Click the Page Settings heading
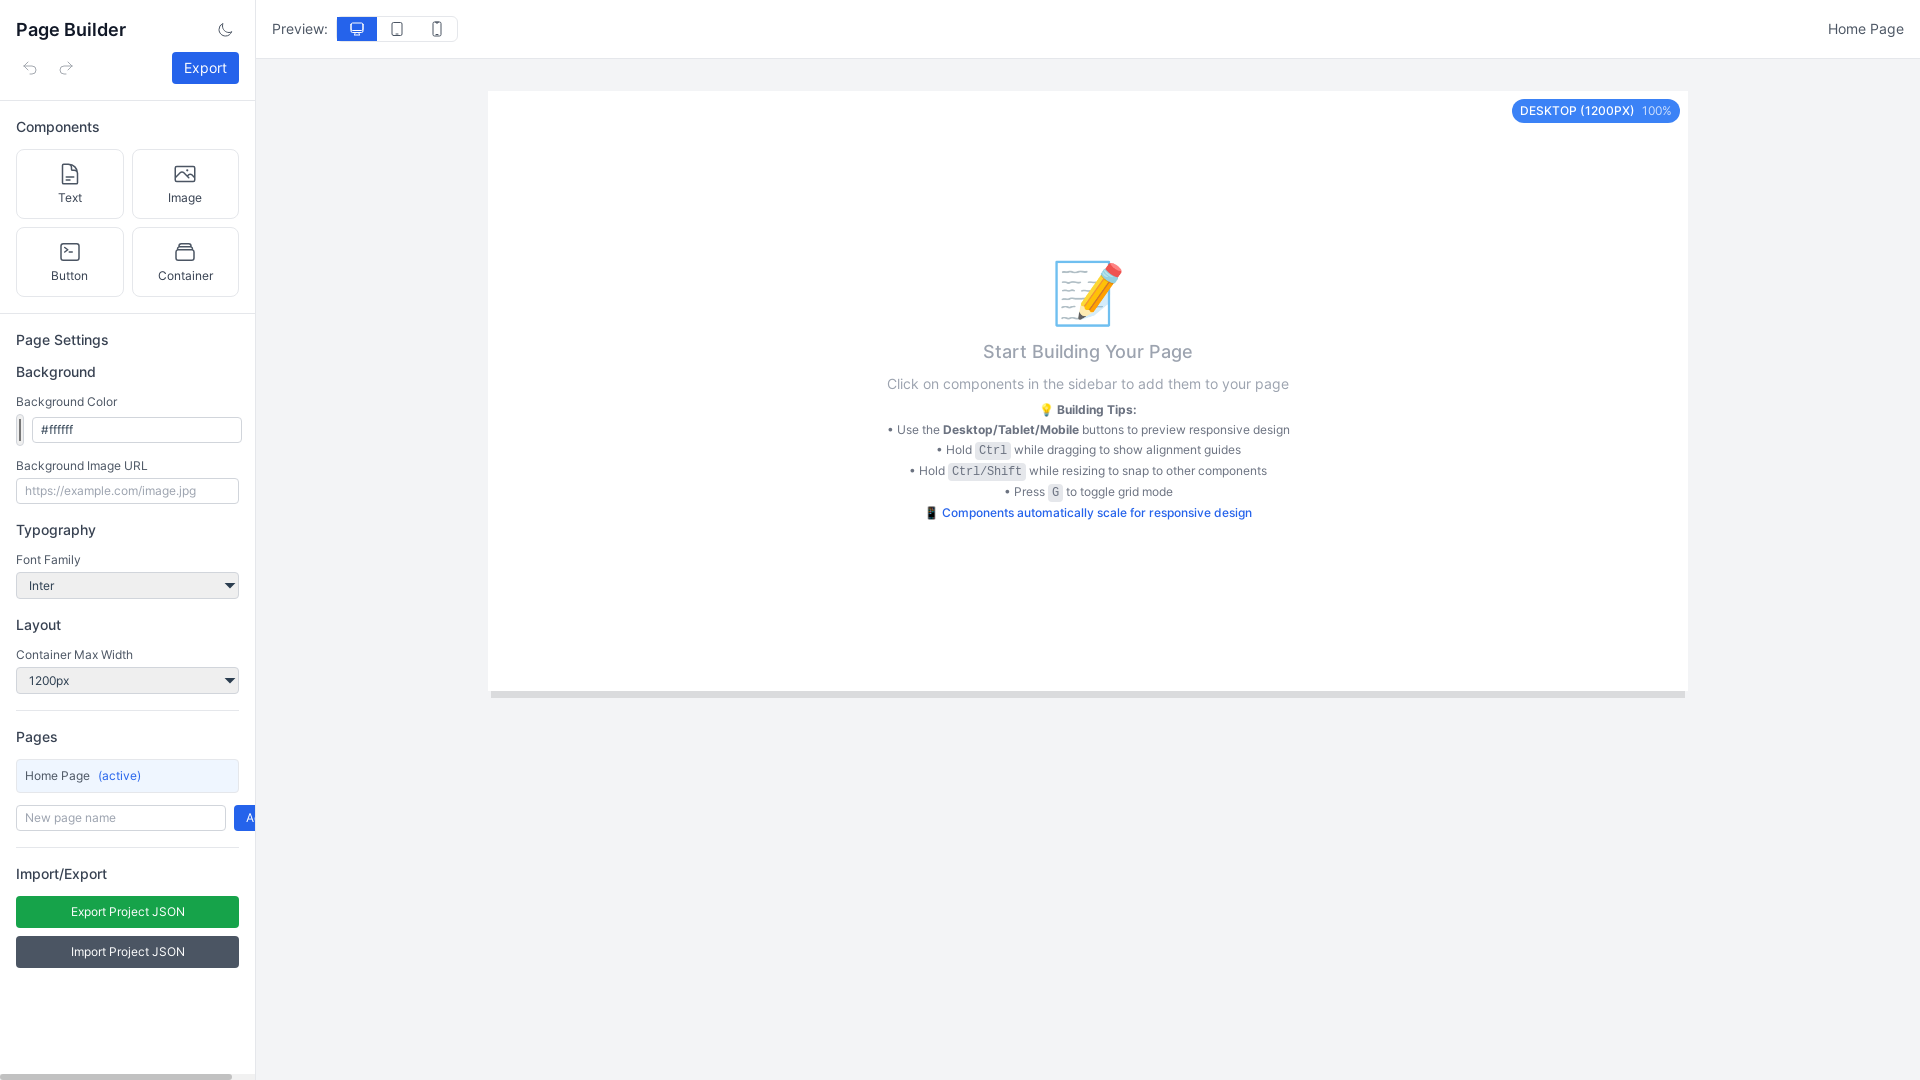1920x1080 pixels. [x=62, y=340]
